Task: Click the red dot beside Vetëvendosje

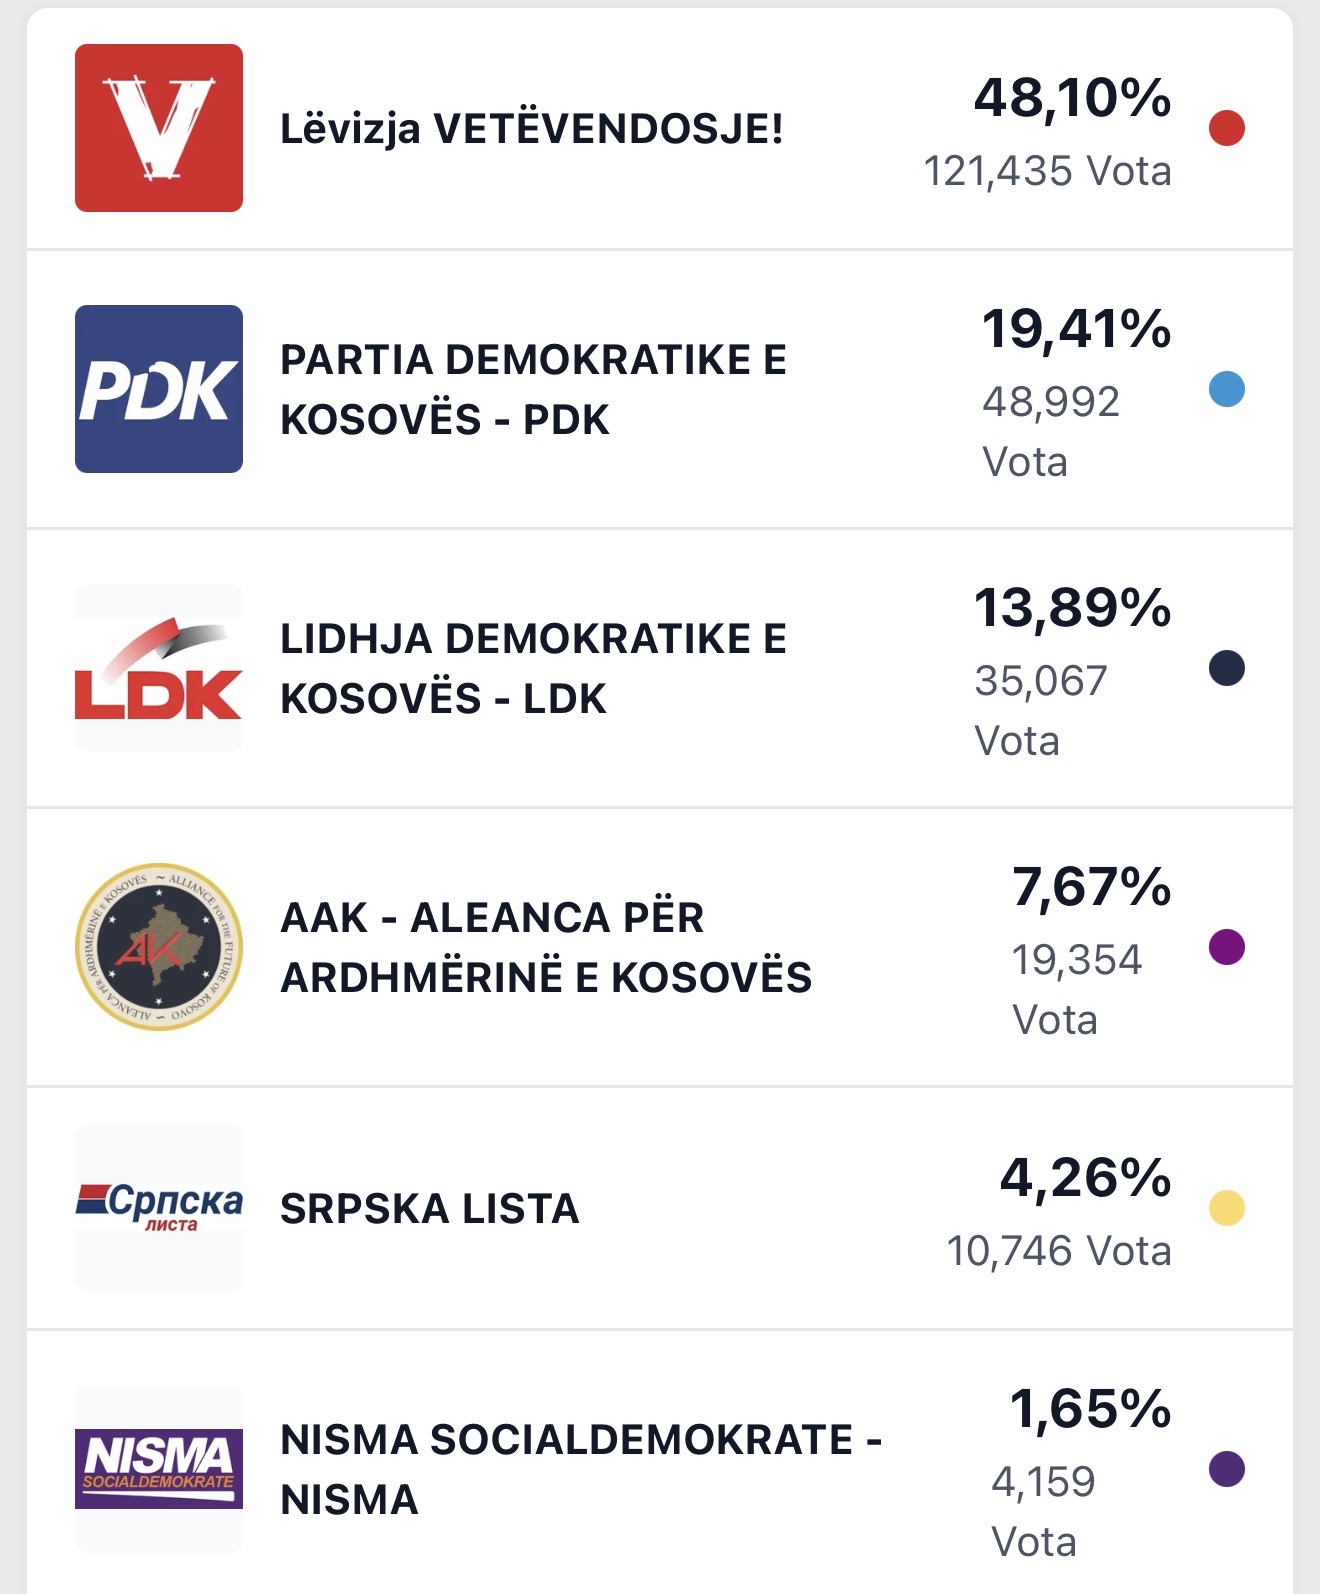Action: point(1226,128)
